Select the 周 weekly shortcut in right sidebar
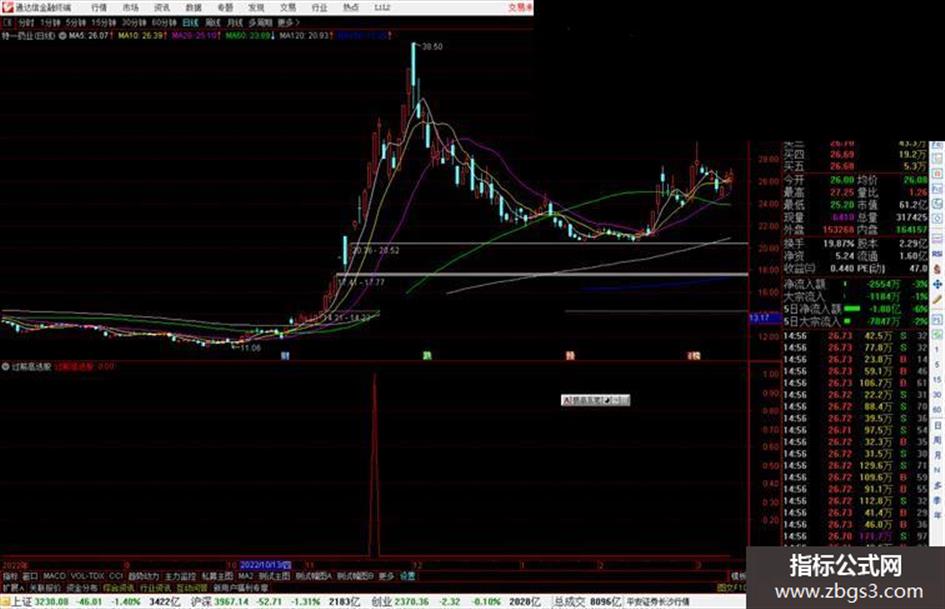 937,441
